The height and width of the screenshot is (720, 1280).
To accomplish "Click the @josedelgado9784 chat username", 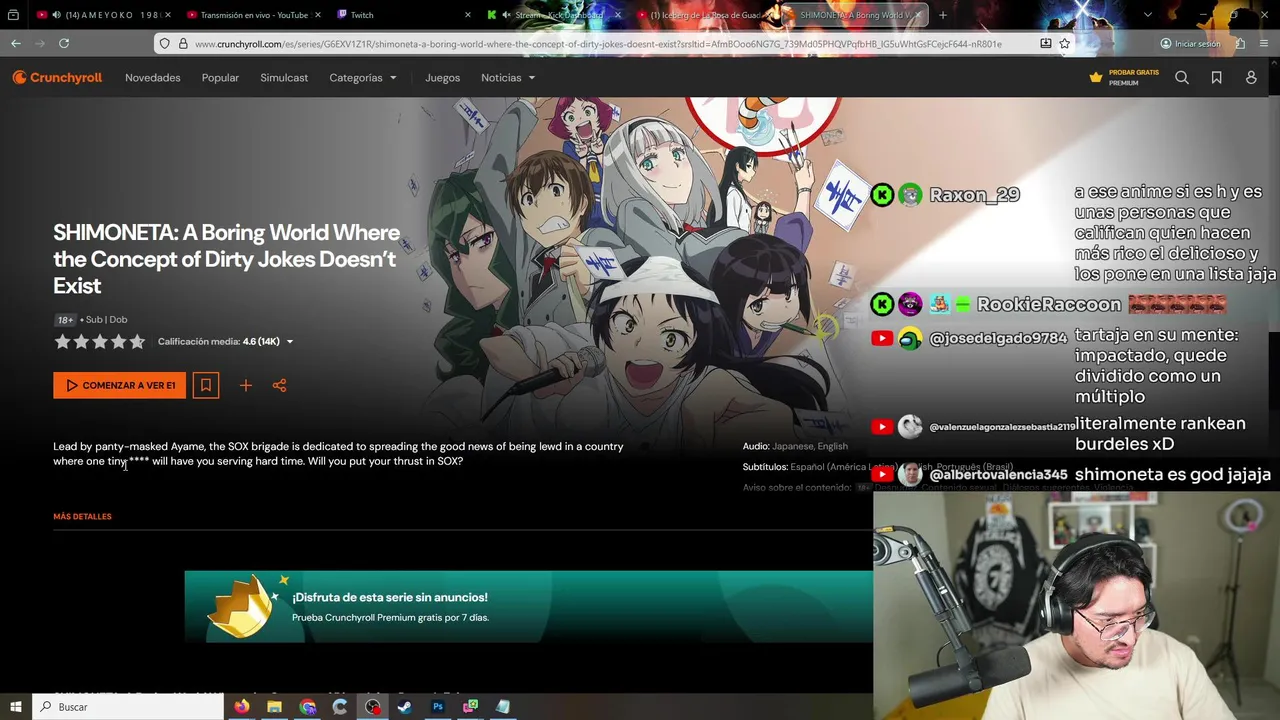I will (x=998, y=339).
